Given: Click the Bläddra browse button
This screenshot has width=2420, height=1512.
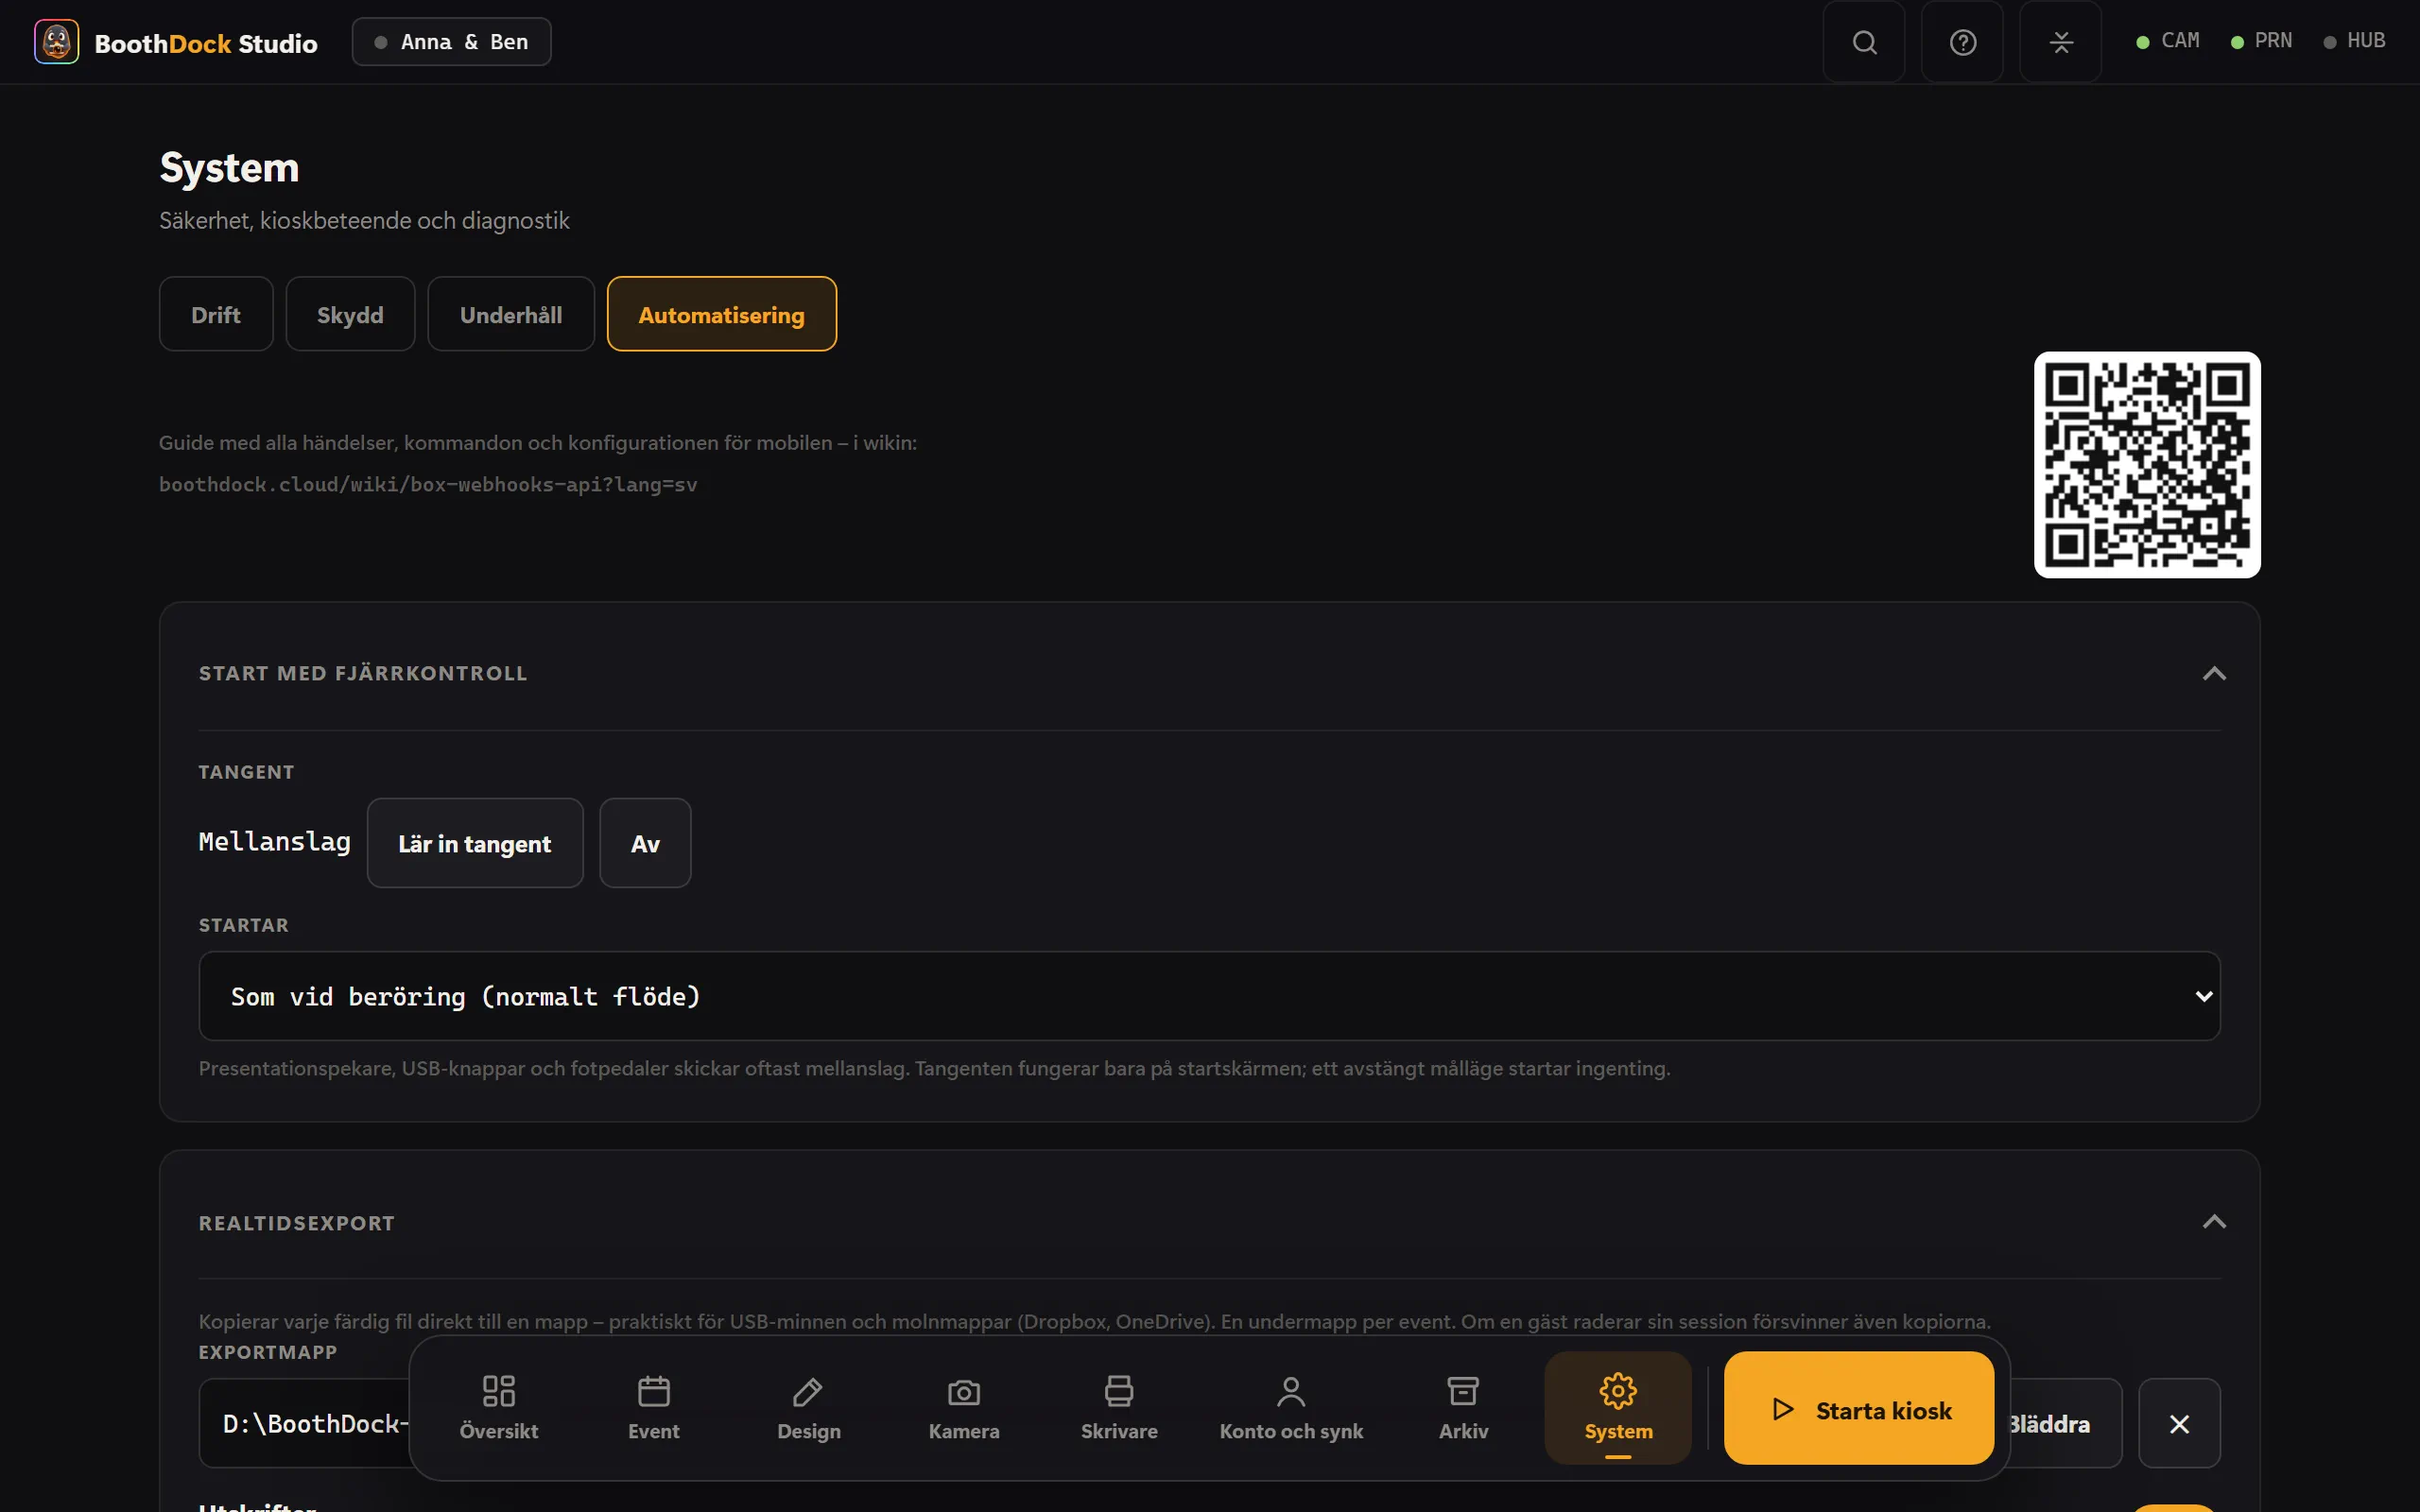Looking at the screenshot, I should [2062, 1423].
